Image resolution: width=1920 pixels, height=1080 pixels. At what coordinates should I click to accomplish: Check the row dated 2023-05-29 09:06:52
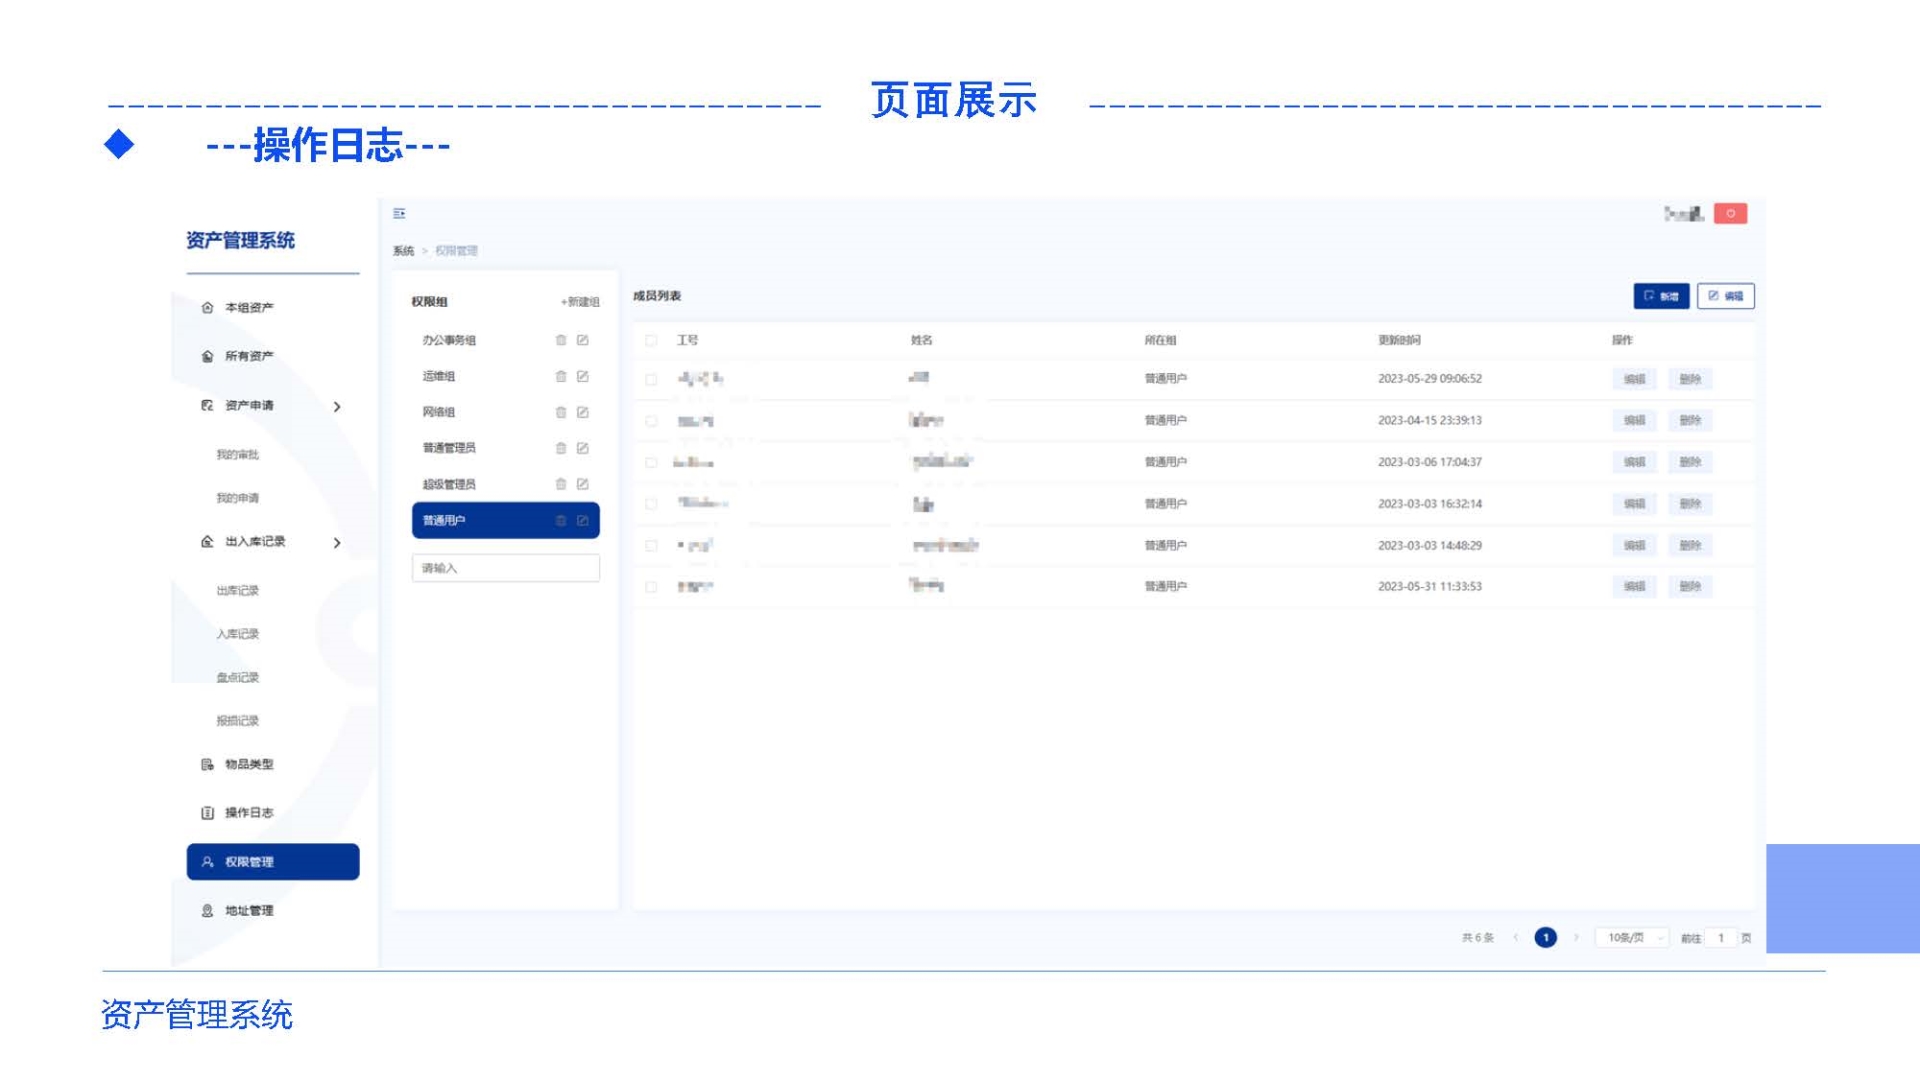point(651,379)
